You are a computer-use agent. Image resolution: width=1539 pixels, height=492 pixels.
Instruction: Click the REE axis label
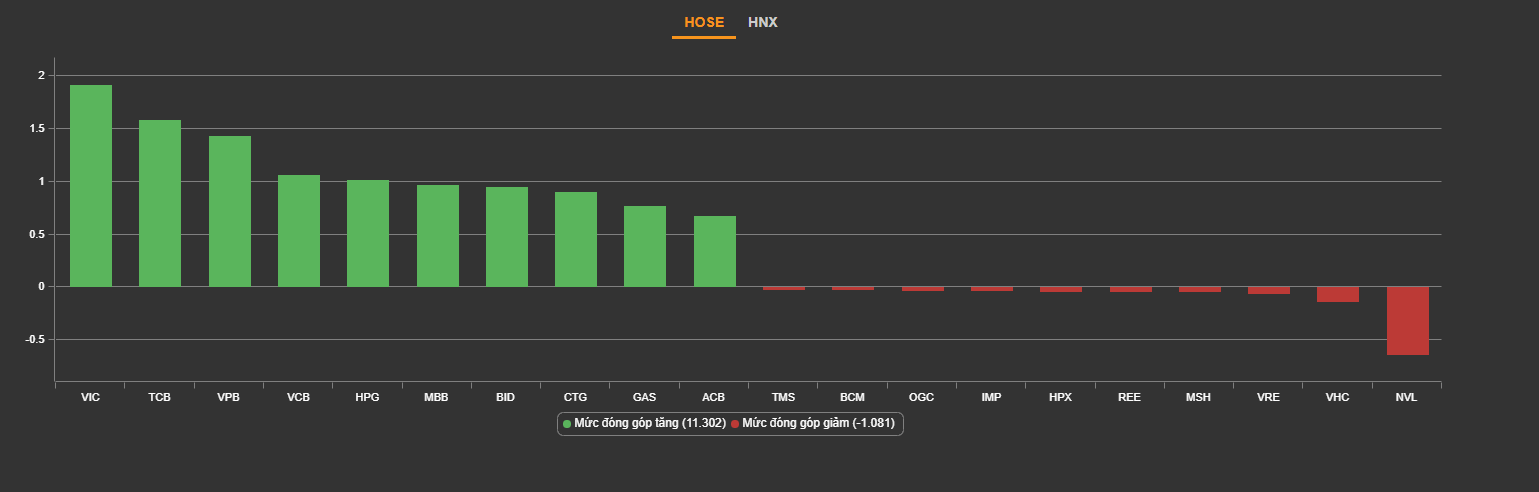pyautogui.click(x=1130, y=397)
